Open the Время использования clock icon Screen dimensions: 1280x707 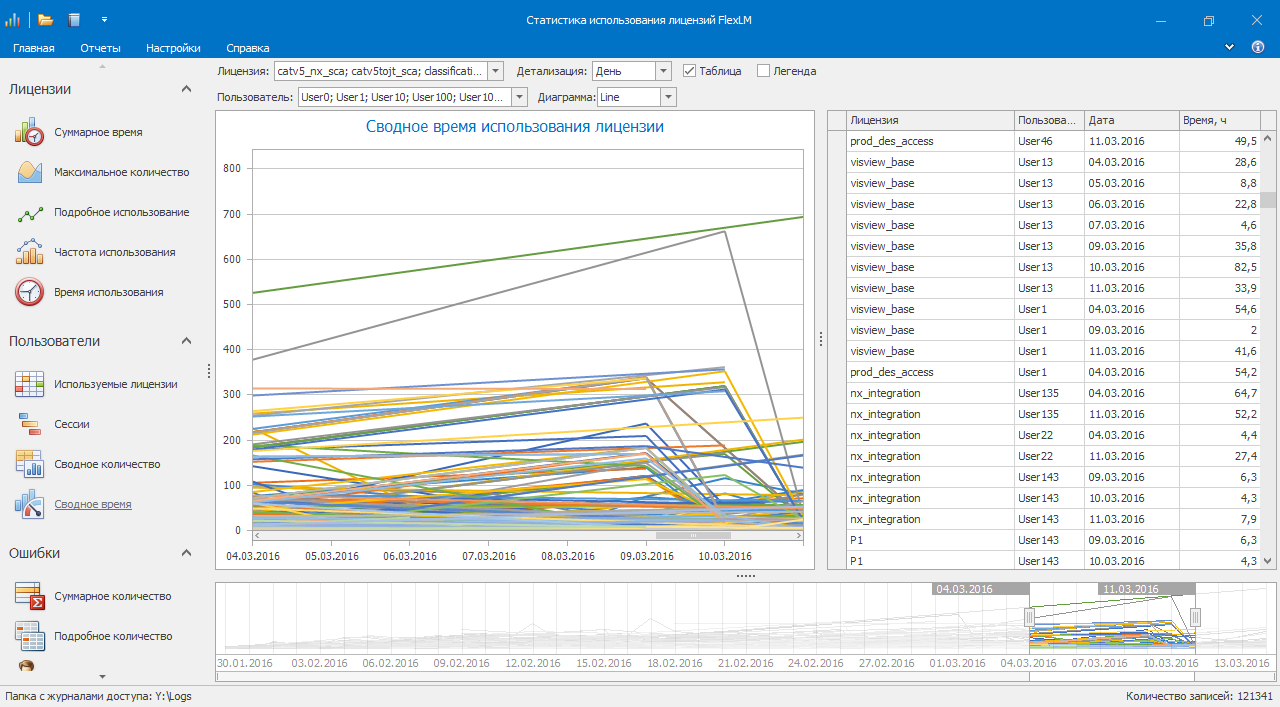(x=29, y=292)
